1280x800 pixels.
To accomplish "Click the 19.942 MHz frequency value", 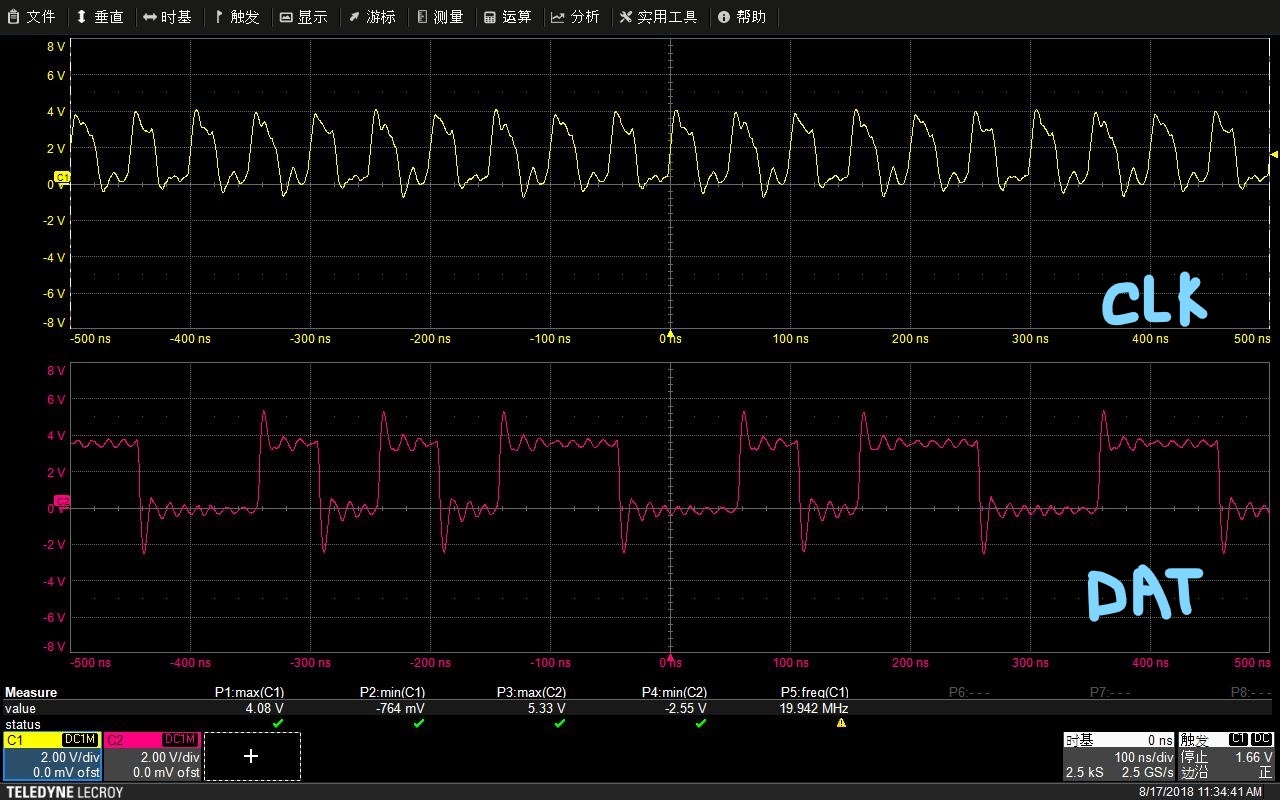I will [814, 708].
